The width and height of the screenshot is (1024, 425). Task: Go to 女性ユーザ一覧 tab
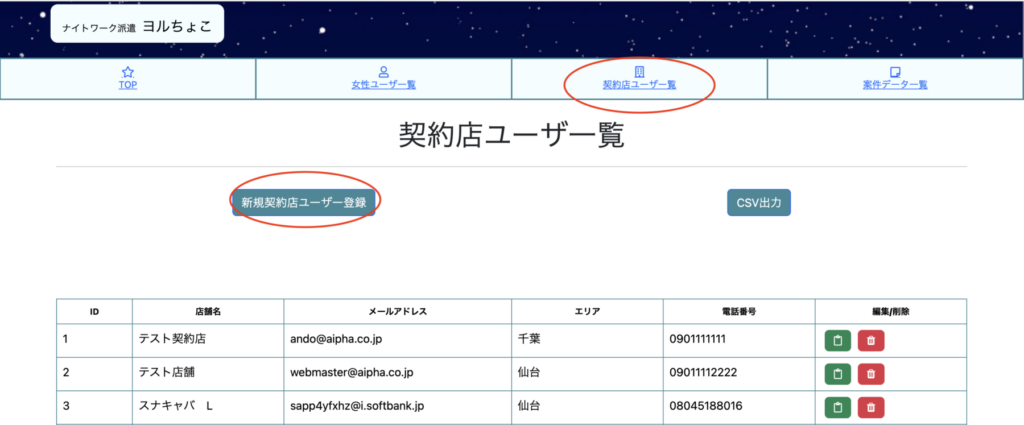click(383, 85)
